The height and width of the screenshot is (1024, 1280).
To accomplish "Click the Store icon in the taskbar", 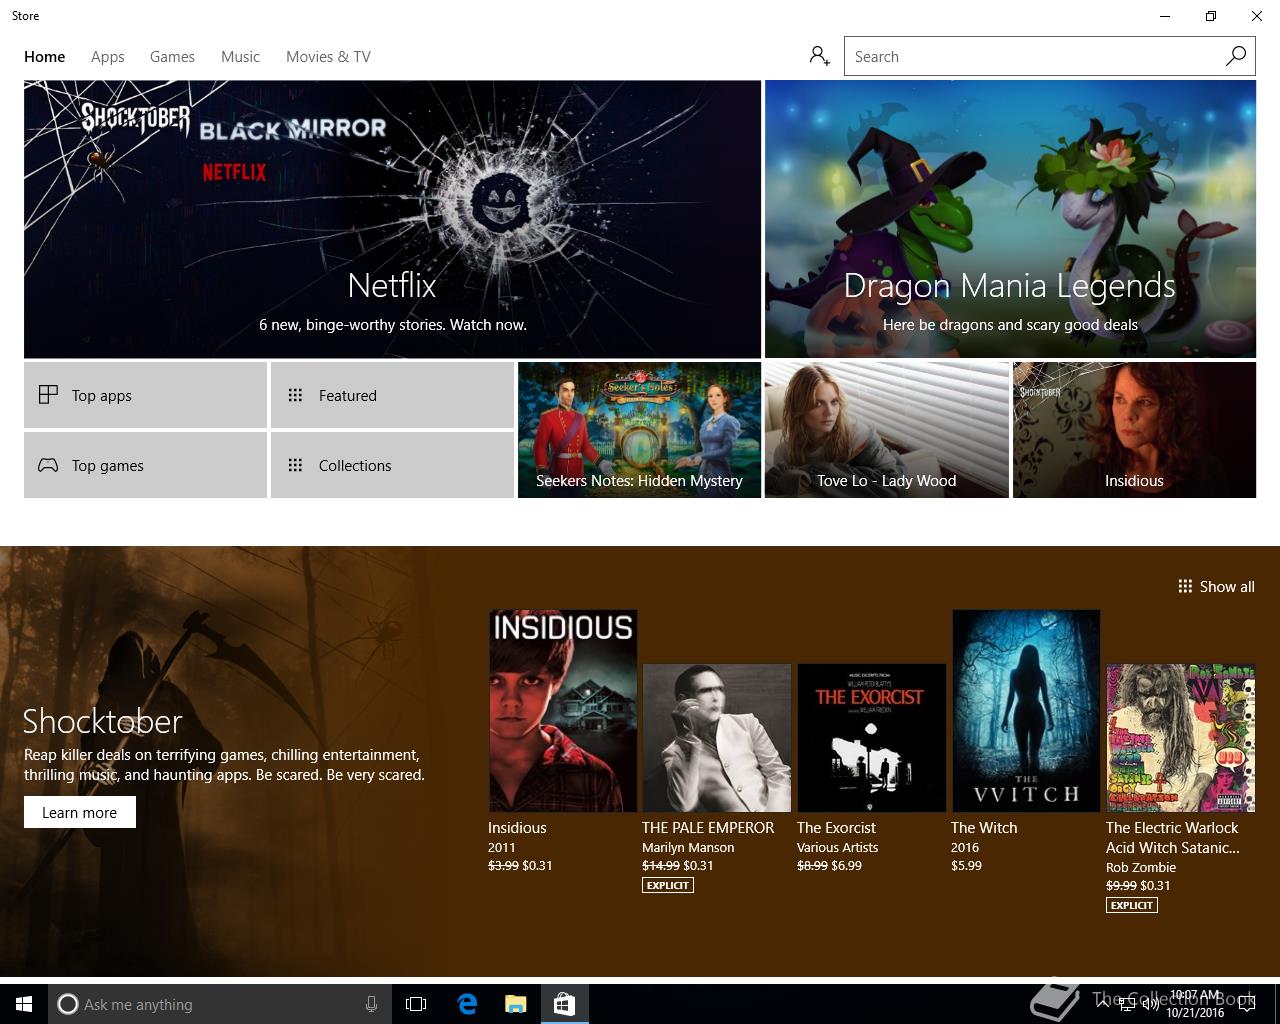I will coord(564,1004).
